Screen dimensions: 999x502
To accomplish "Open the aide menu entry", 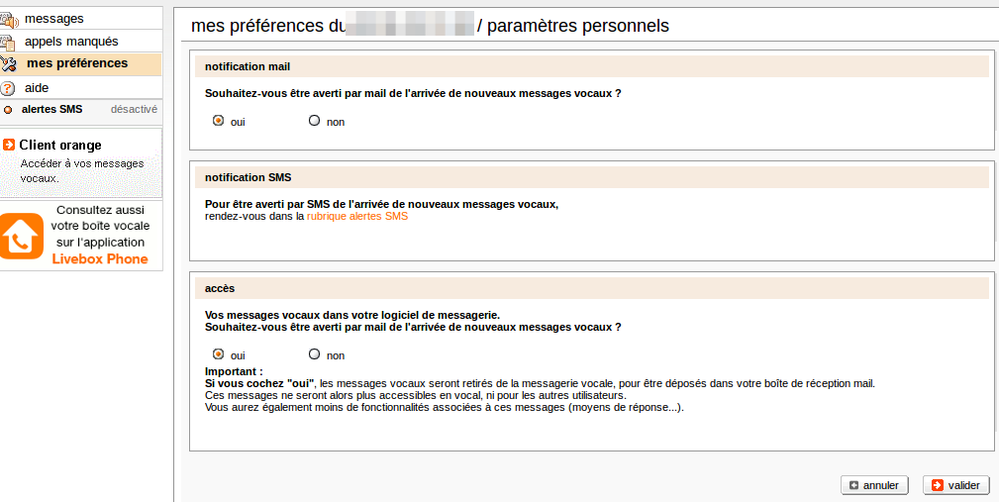I will (x=37, y=88).
